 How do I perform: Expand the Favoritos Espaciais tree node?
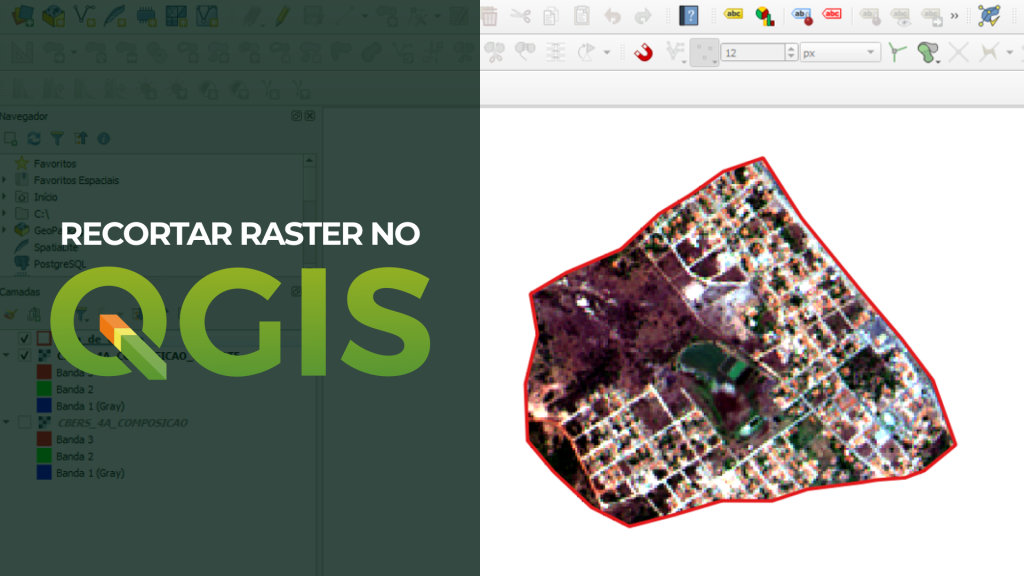5,180
